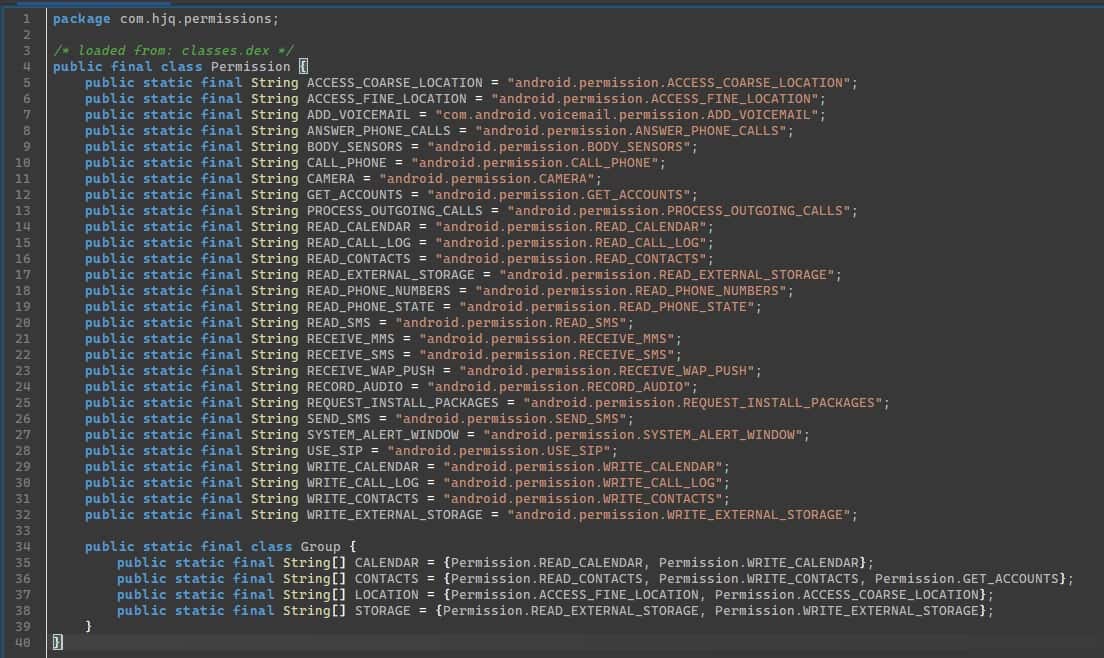Image resolution: width=1104 pixels, height=658 pixels.
Task: Click line number 1 in the gutter
Action: click(x=26, y=19)
